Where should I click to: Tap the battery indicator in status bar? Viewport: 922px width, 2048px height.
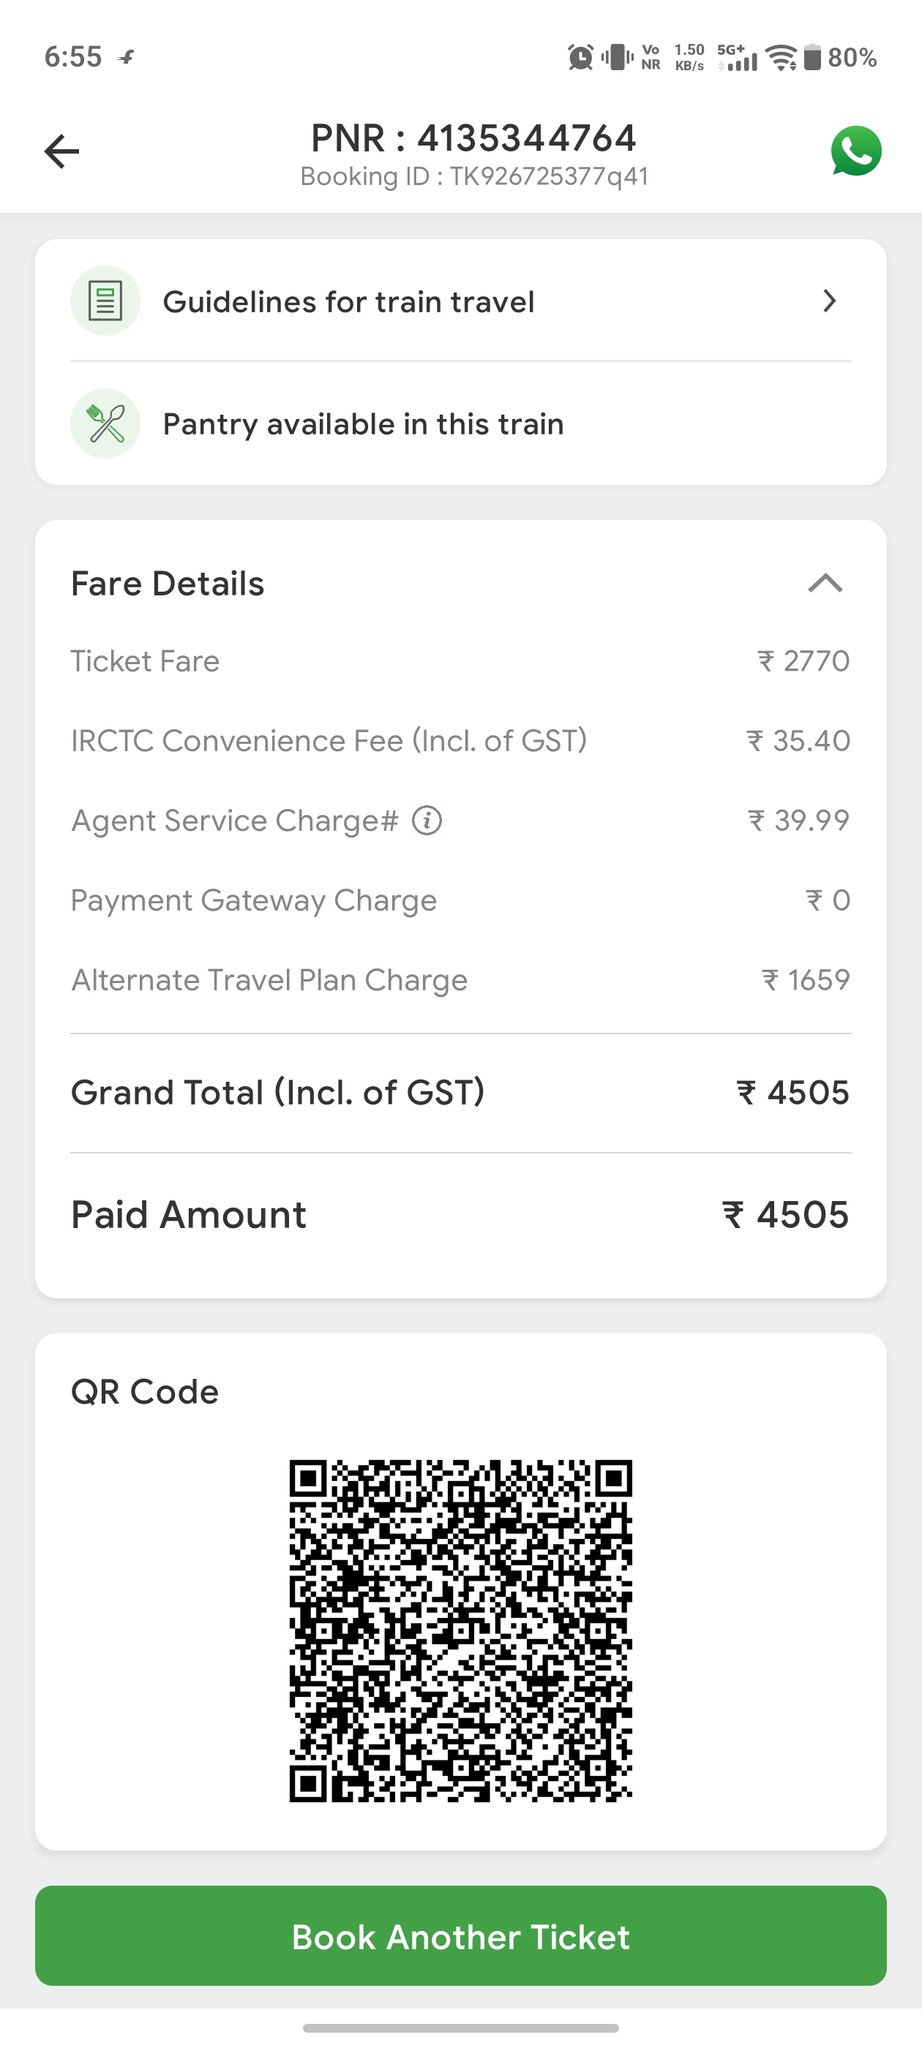(813, 58)
